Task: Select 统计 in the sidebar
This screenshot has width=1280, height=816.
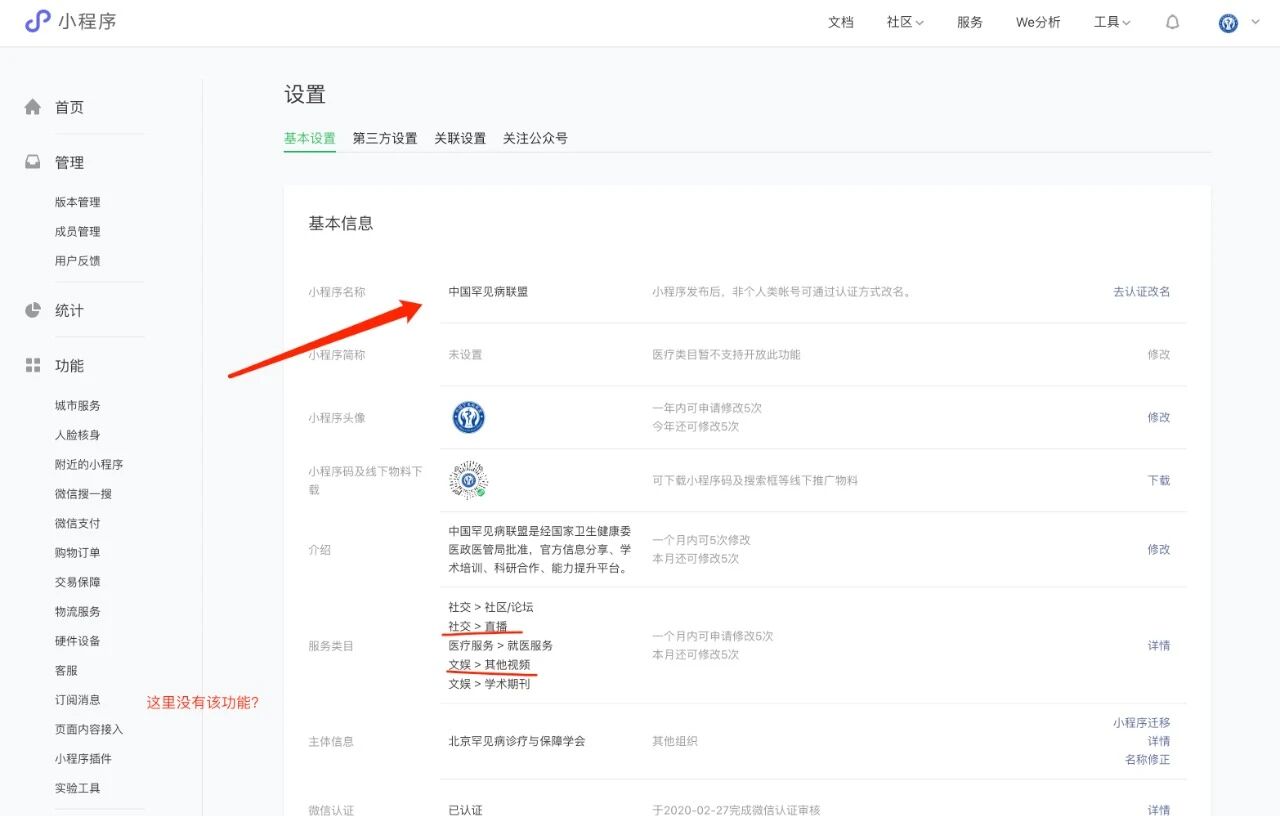Action: 69,310
